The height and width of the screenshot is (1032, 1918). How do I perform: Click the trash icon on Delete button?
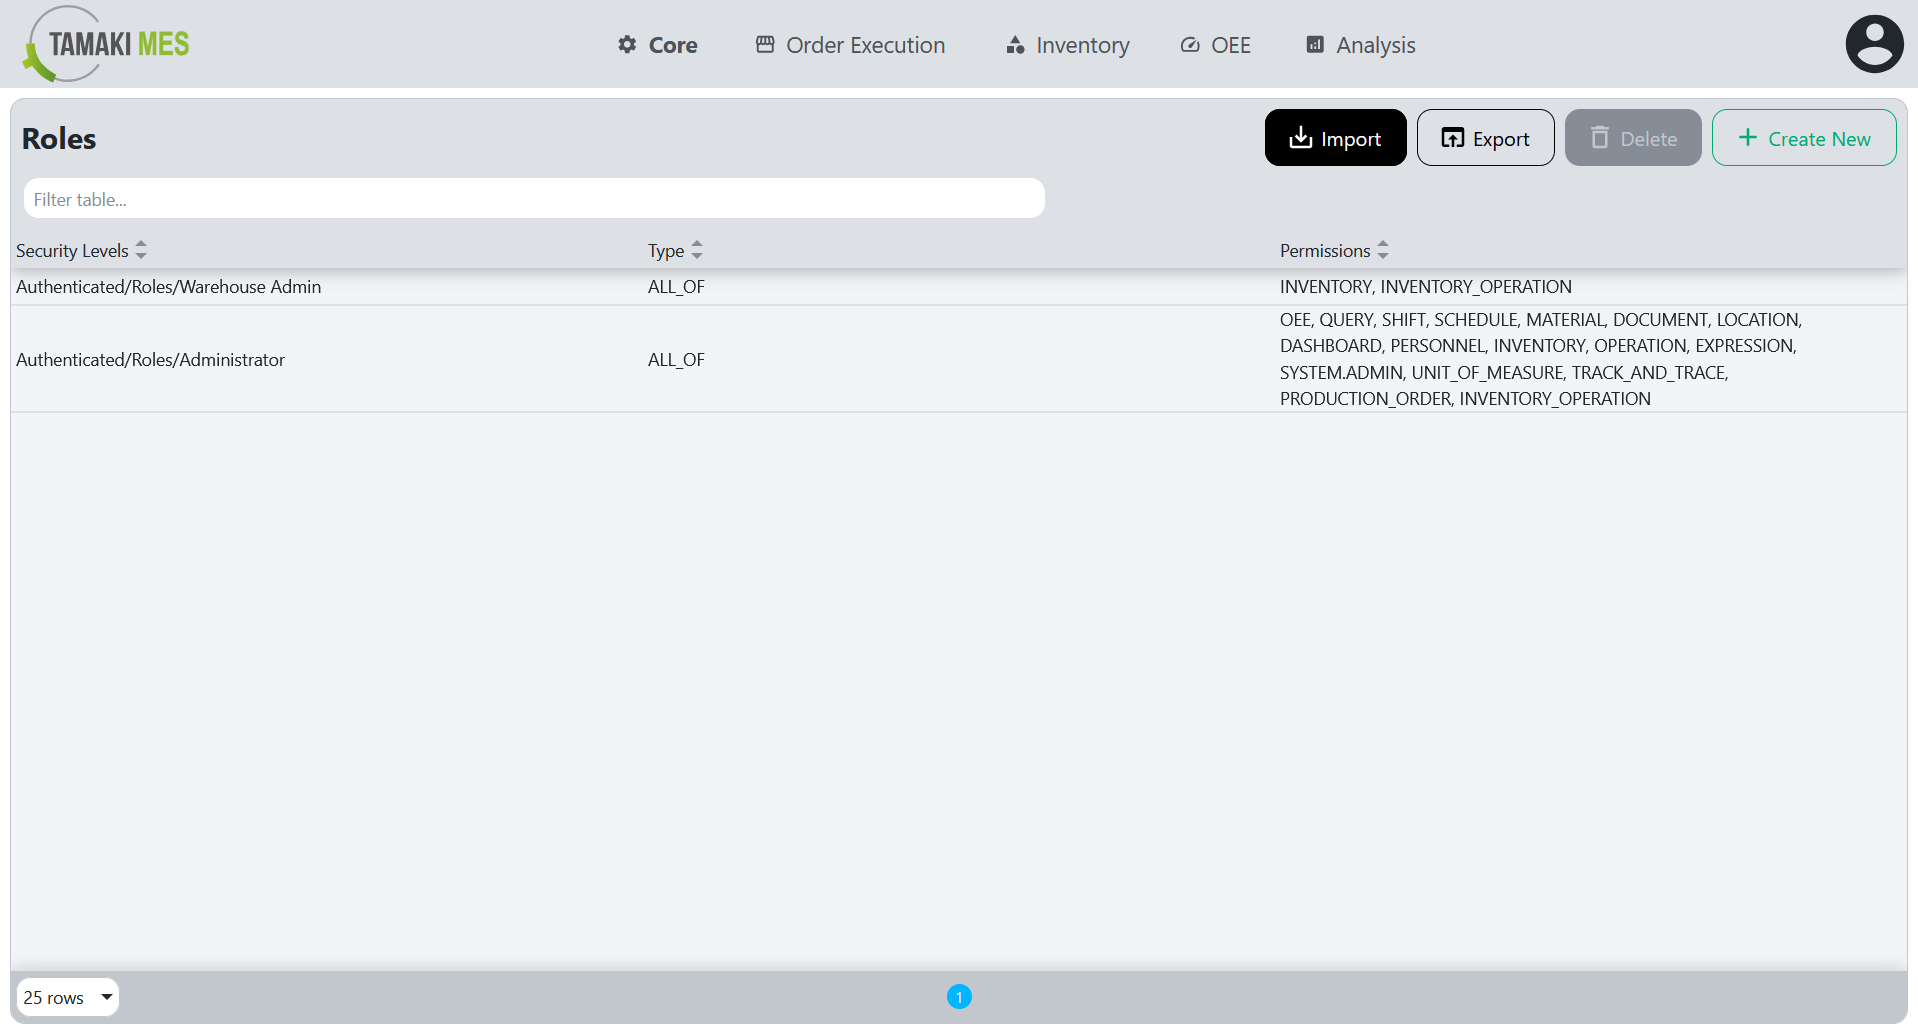[1601, 137]
